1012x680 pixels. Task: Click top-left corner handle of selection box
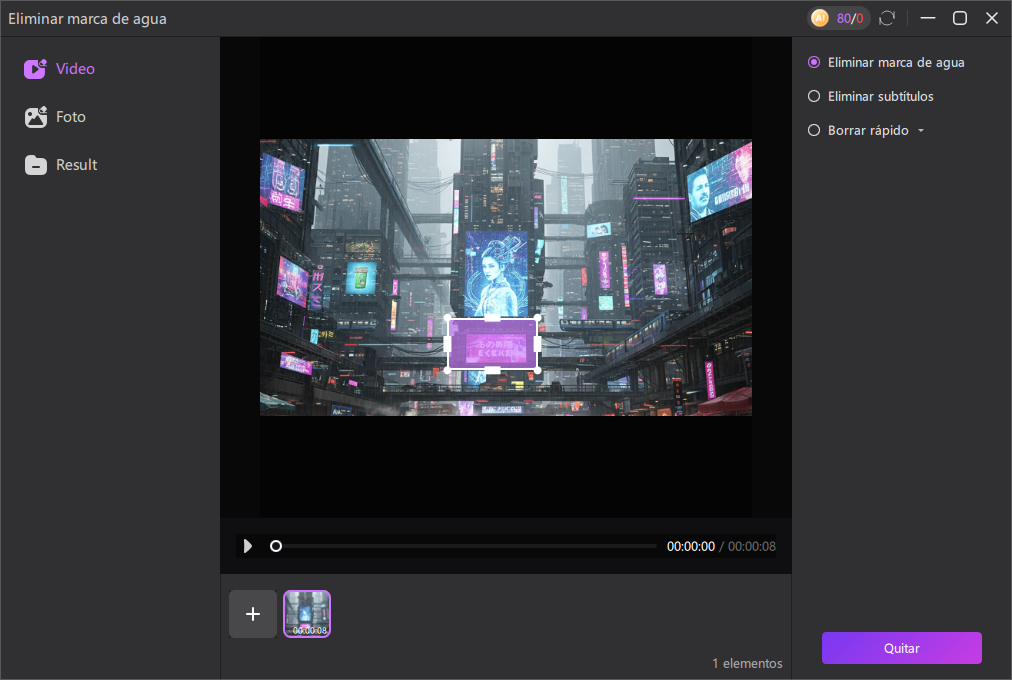click(448, 318)
